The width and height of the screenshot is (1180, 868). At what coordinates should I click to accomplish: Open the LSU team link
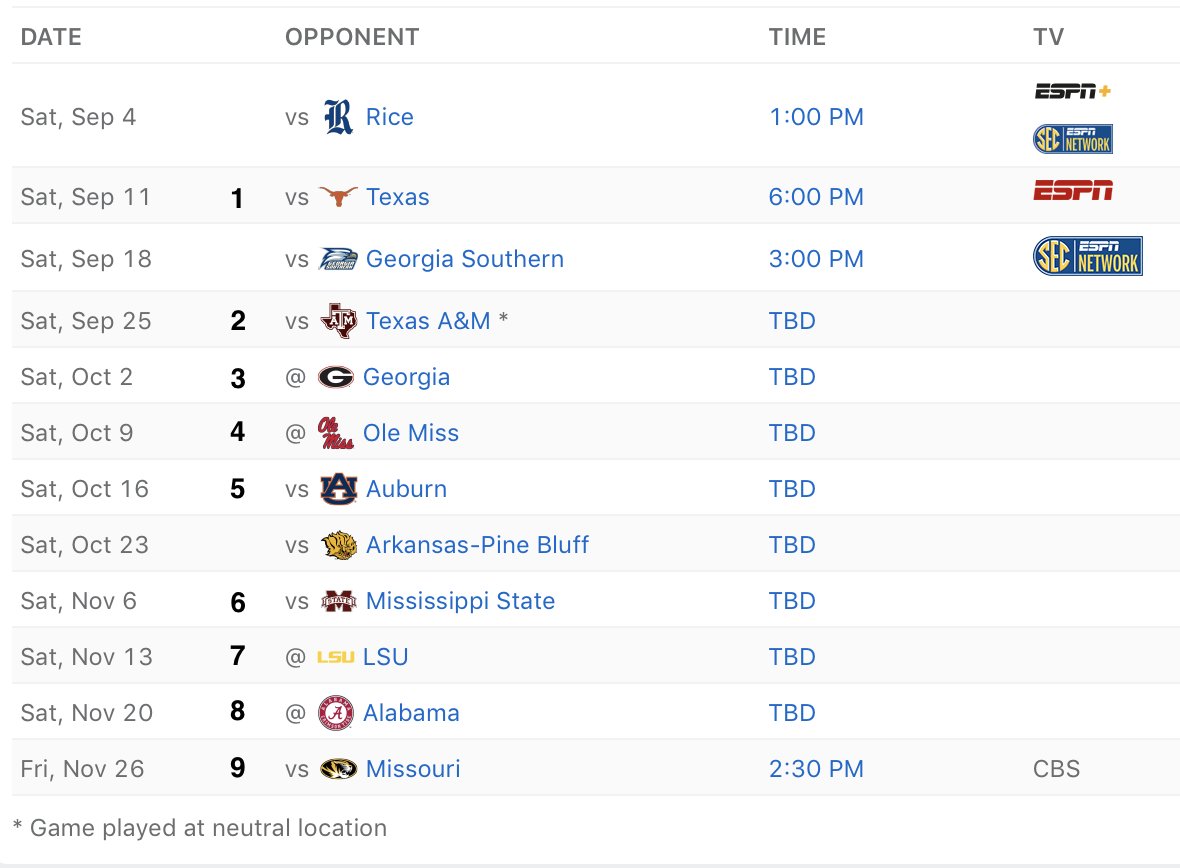click(x=386, y=657)
